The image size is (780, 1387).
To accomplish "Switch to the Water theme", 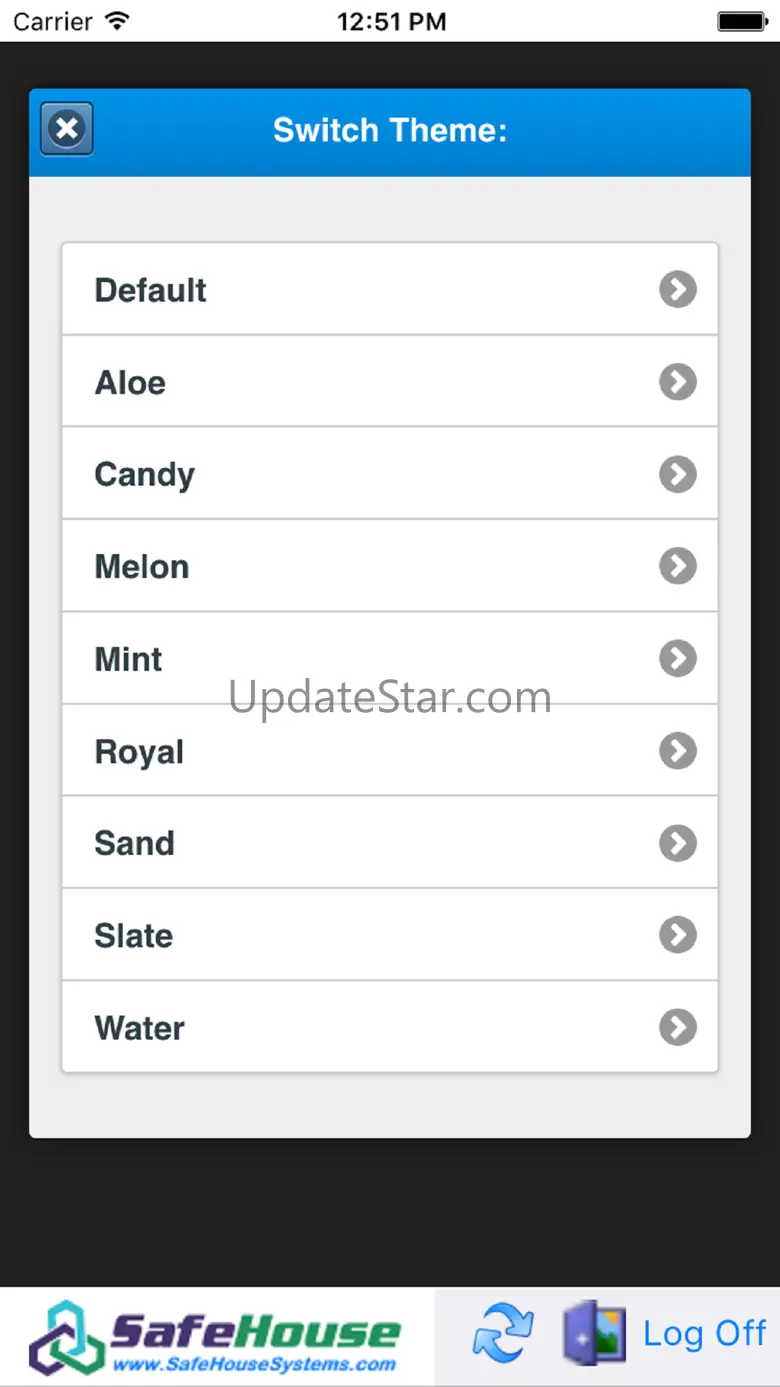I will coord(140,1028).
